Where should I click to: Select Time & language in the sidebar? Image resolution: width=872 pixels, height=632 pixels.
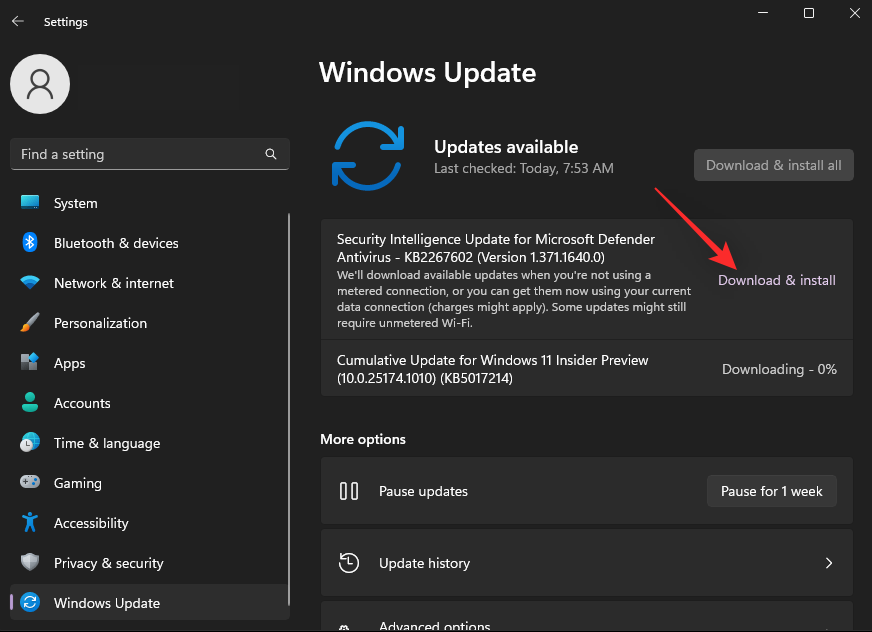107,443
